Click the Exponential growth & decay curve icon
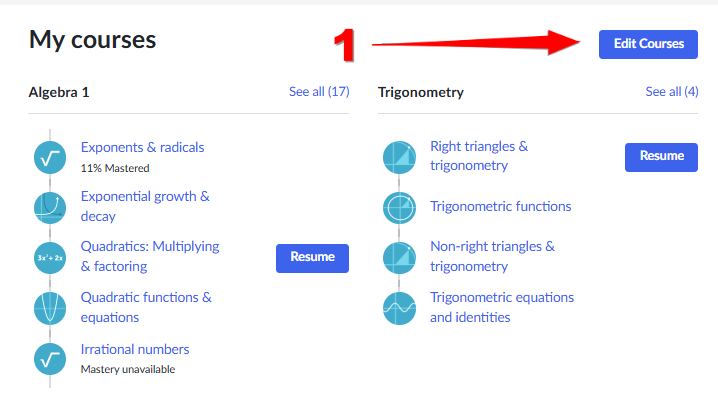 click(x=50, y=208)
